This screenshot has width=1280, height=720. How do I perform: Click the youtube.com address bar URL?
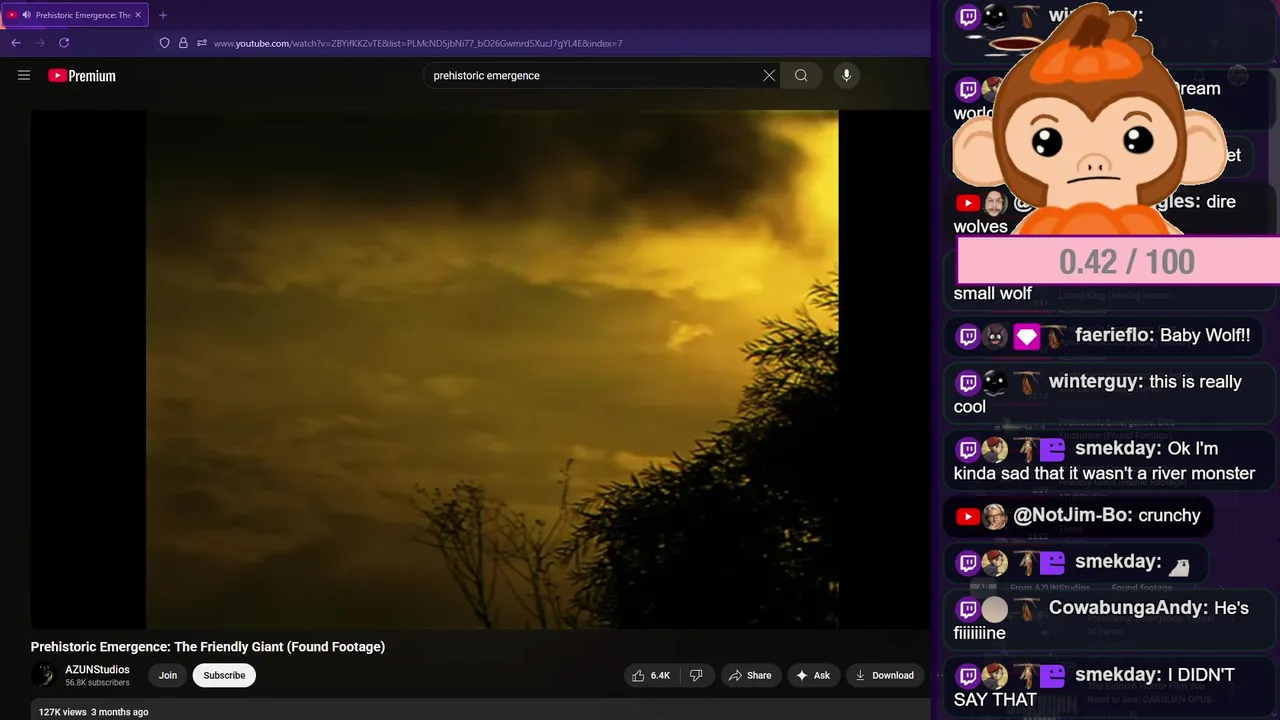pyautogui.click(x=418, y=43)
